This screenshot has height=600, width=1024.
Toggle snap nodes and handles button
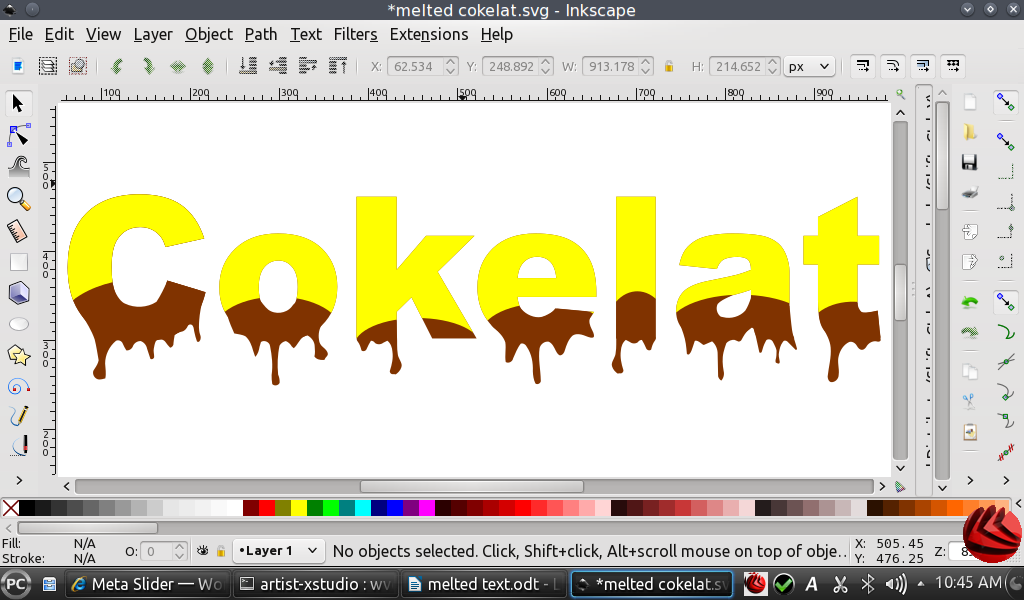[1005, 302]
